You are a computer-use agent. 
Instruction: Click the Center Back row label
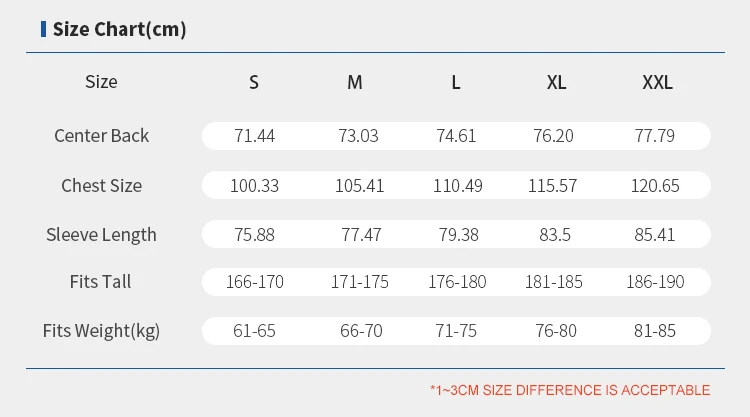(x=101, y=136)
